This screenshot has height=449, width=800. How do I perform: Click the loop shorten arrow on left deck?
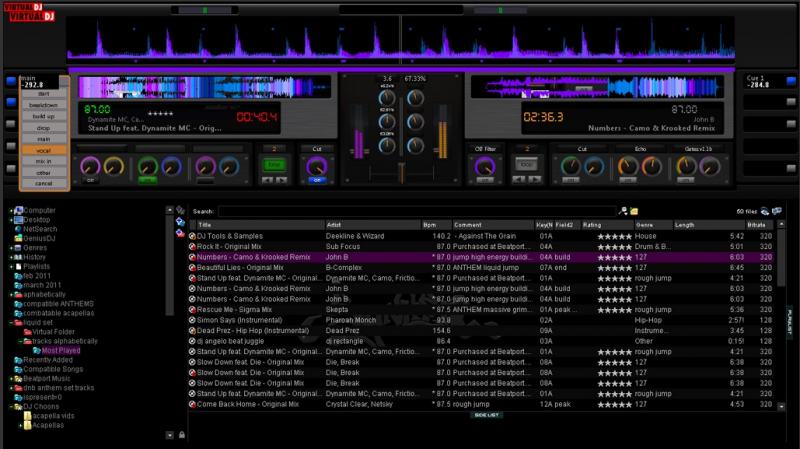(267, 180)
